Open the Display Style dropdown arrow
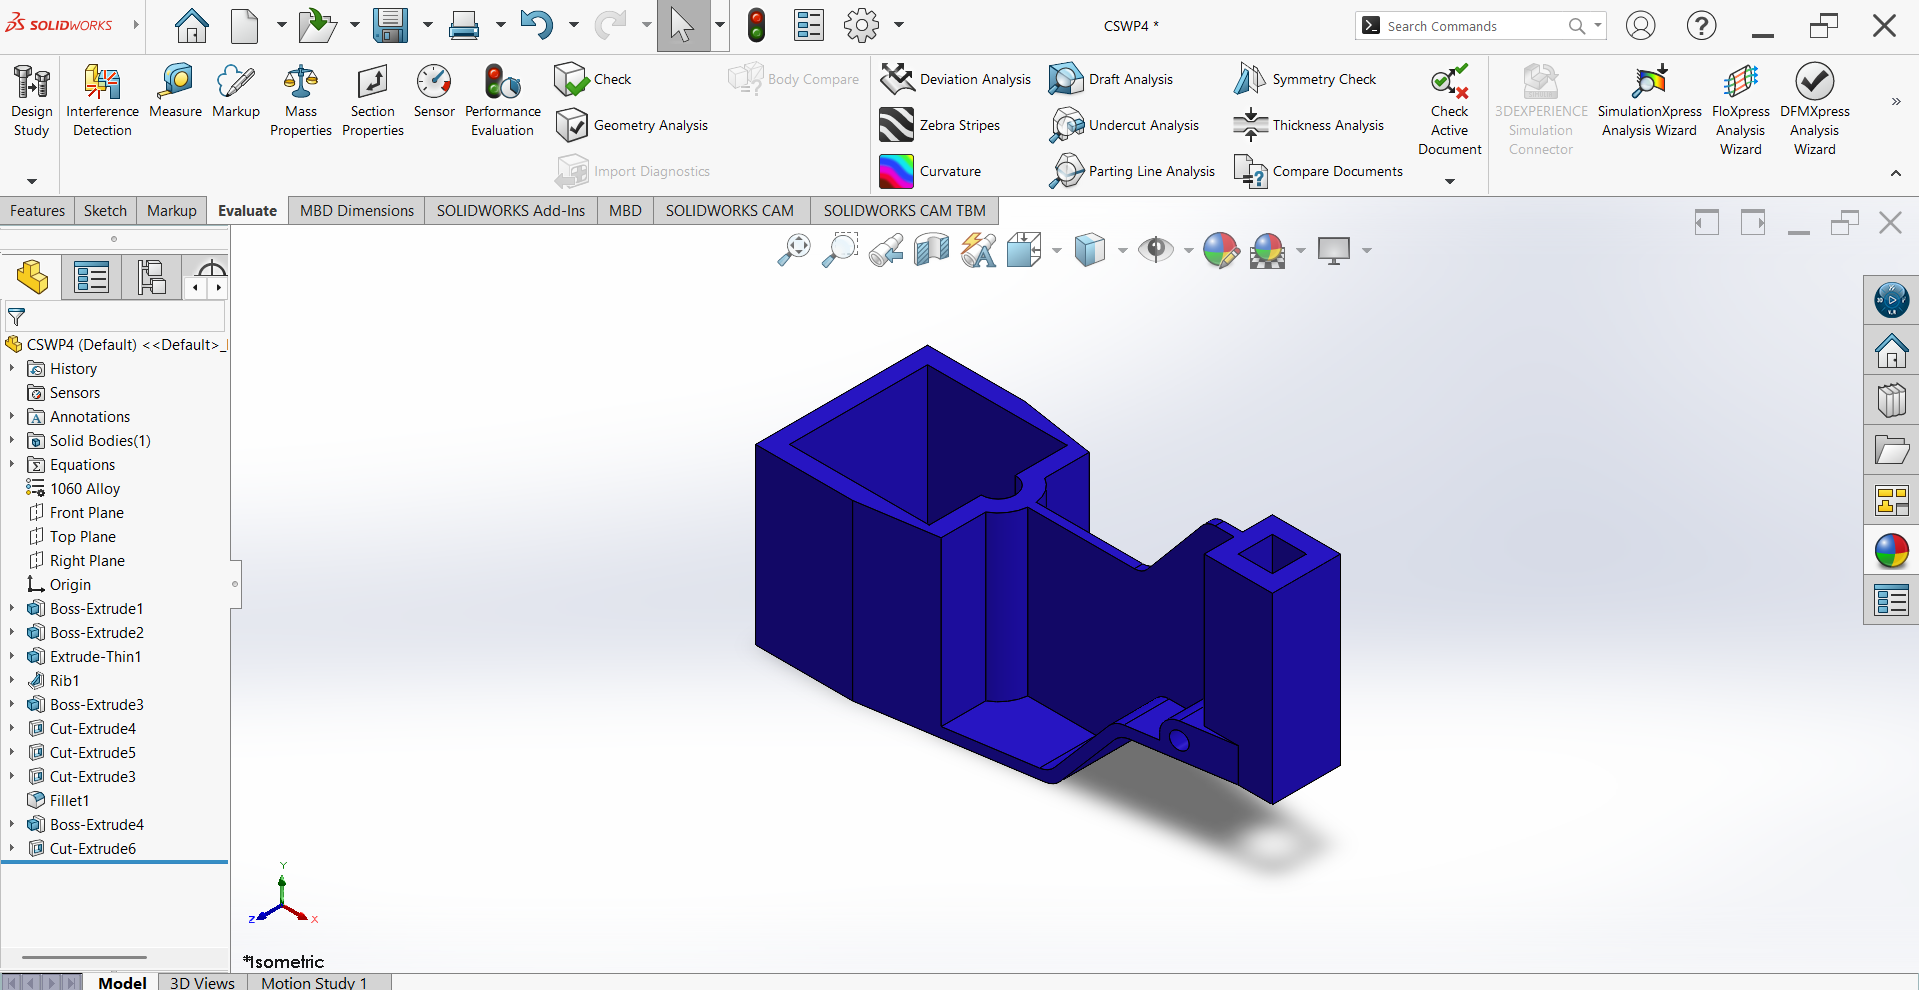This screenshot has width=1919, height=990. (x=1122, y=250)
